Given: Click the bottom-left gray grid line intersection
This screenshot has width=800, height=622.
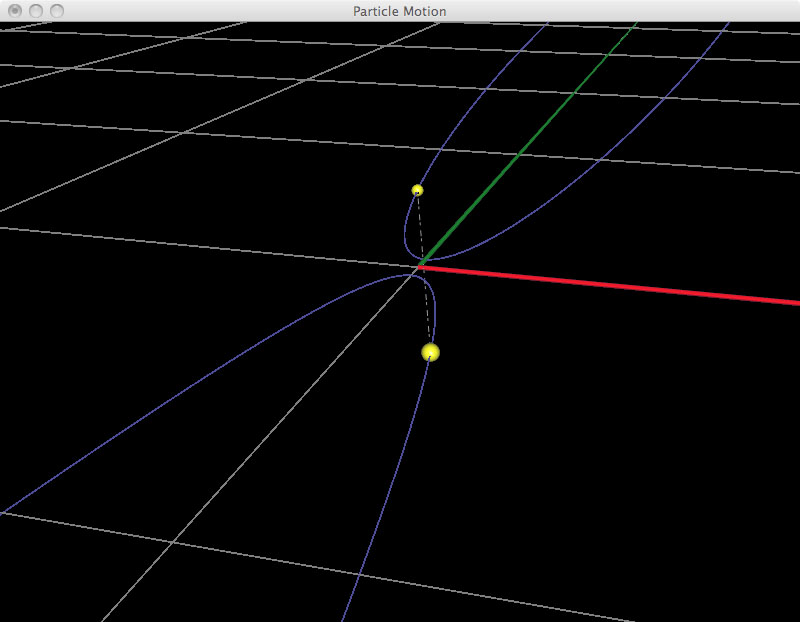Looking at the screenshot, I should point(172,541).
